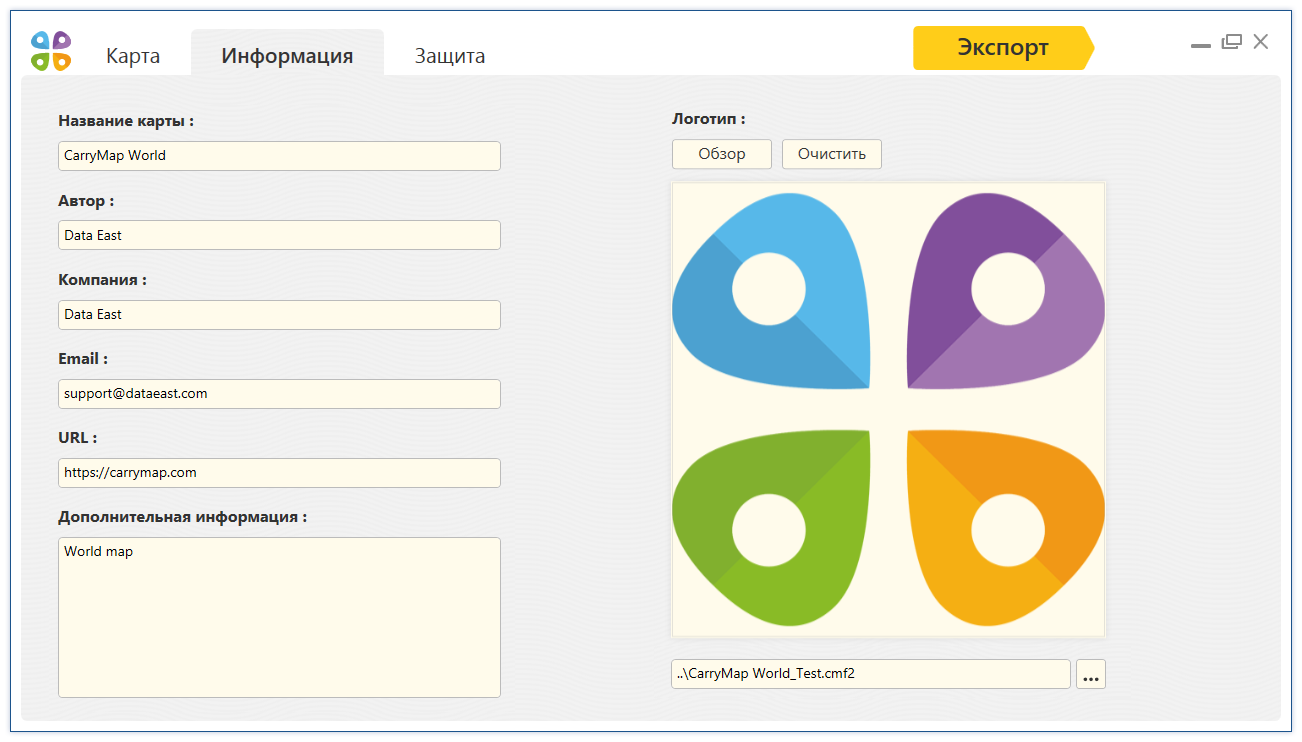Screen dimensions: 1302x742
Task: Click the Название карты input field
Action: (279, 156)
